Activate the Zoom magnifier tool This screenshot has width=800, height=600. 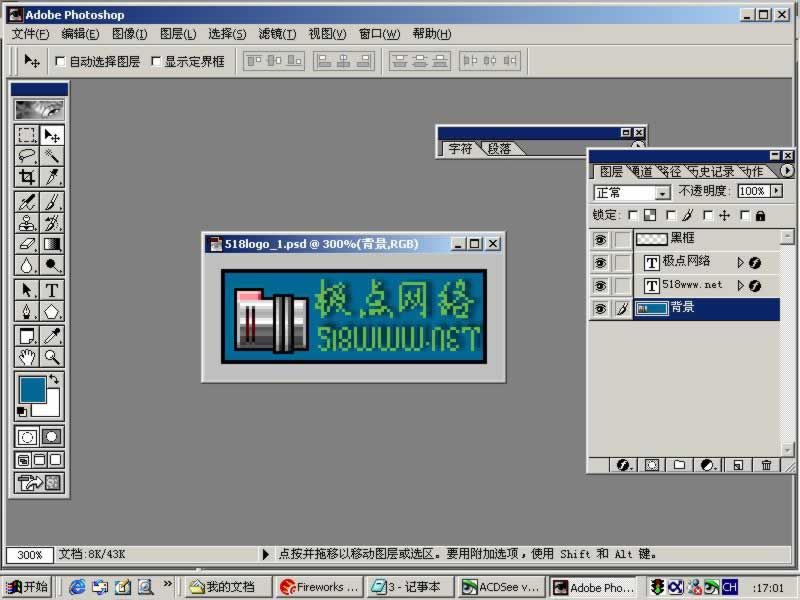(52, 357)
